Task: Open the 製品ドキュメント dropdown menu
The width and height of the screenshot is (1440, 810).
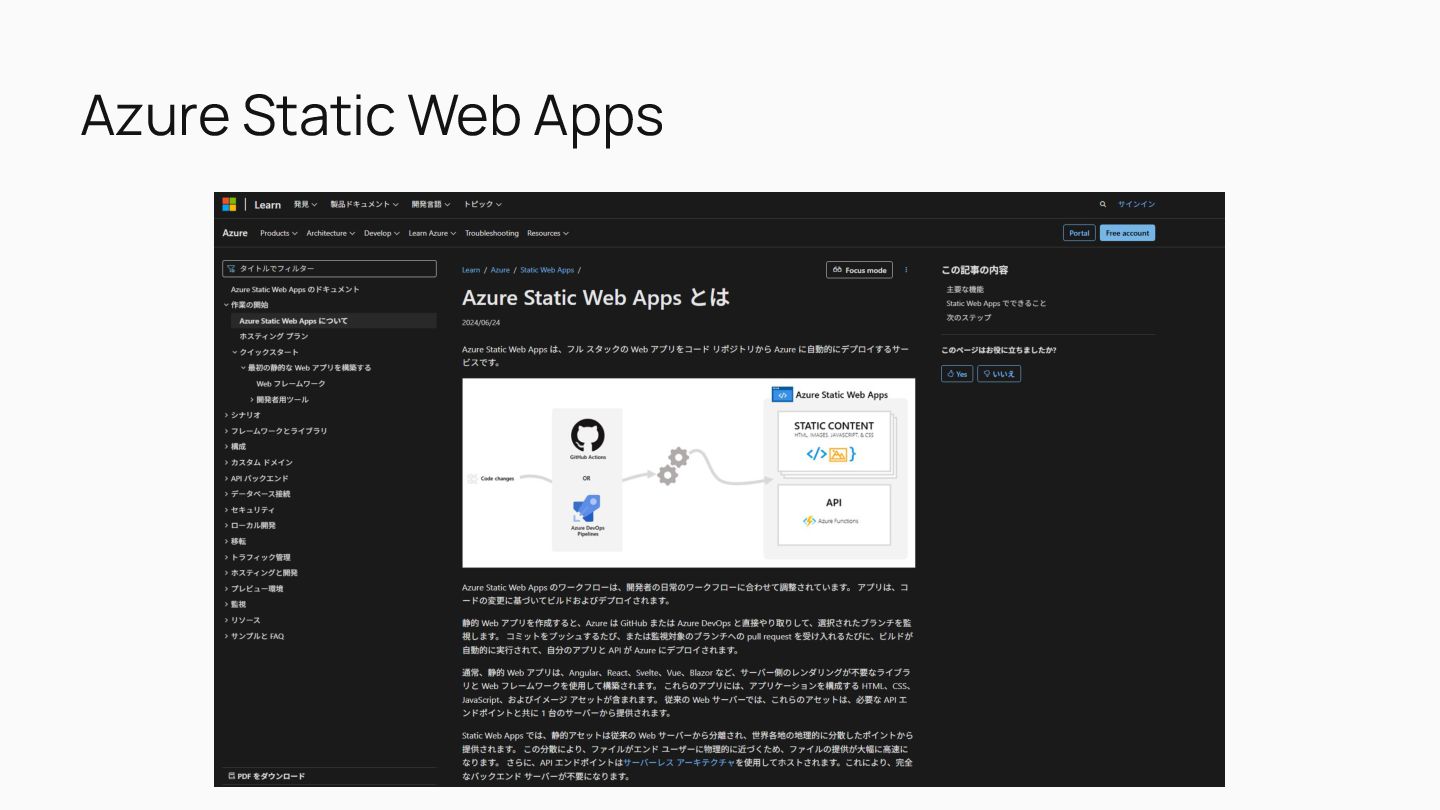Action: click(x=364, y=204)
